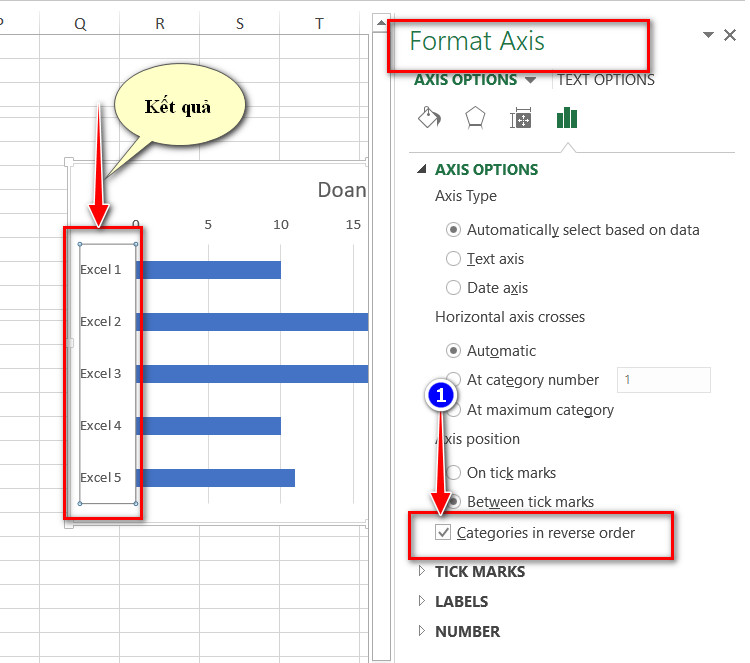Select the AXIS OPTIONS tab header
This screenshot has width=750, height=663.
(465, 80)
